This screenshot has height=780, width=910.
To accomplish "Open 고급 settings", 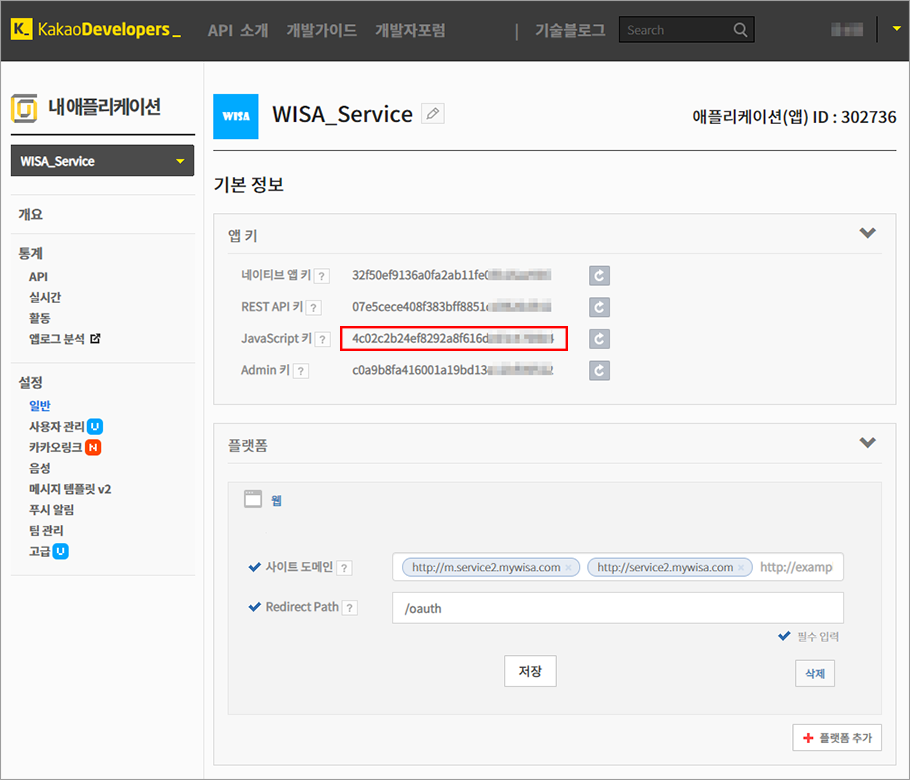I will click(x=40, y=551).
